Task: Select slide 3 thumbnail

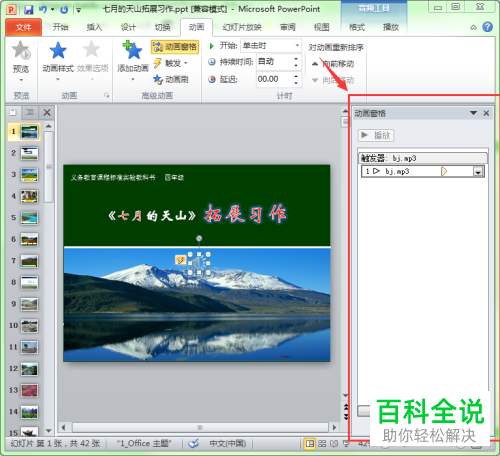Action: tap(29, 175)
